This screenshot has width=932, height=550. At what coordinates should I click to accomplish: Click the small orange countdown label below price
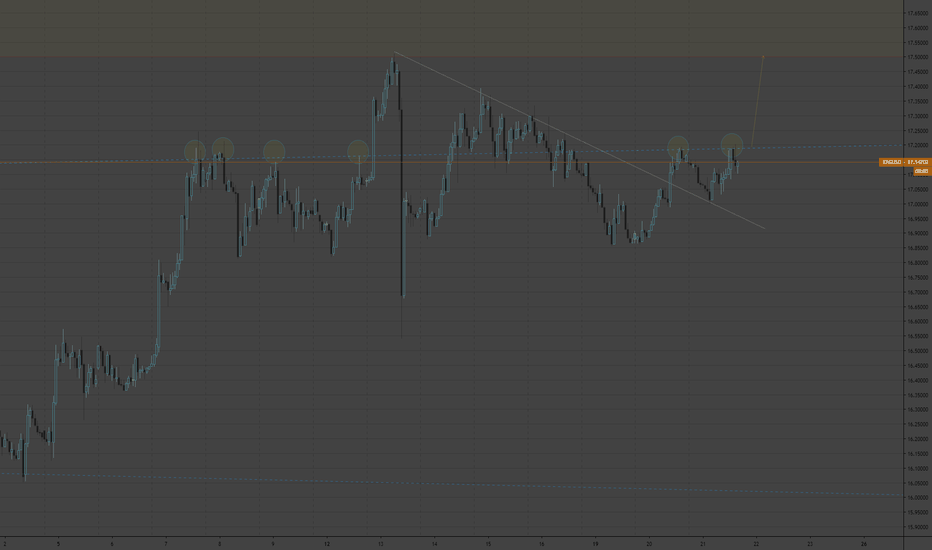(x=921, y=171)
